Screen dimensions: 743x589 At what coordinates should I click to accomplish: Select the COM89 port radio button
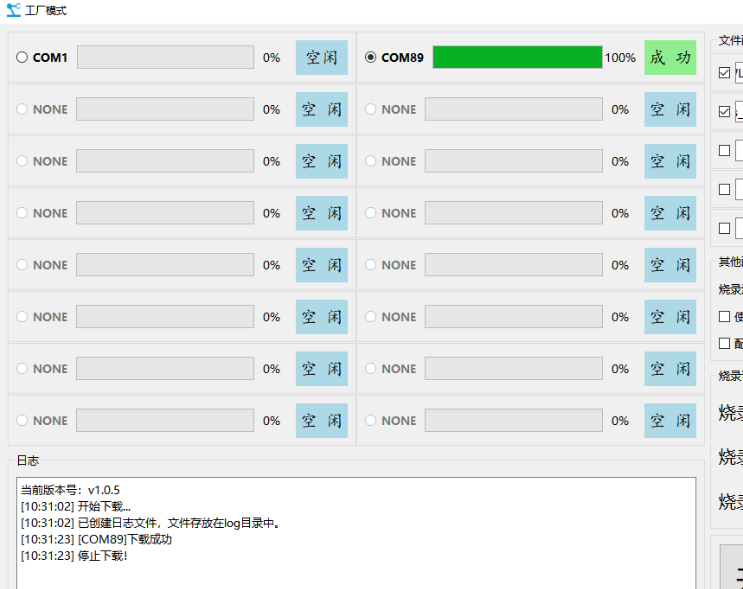point(371,58)
